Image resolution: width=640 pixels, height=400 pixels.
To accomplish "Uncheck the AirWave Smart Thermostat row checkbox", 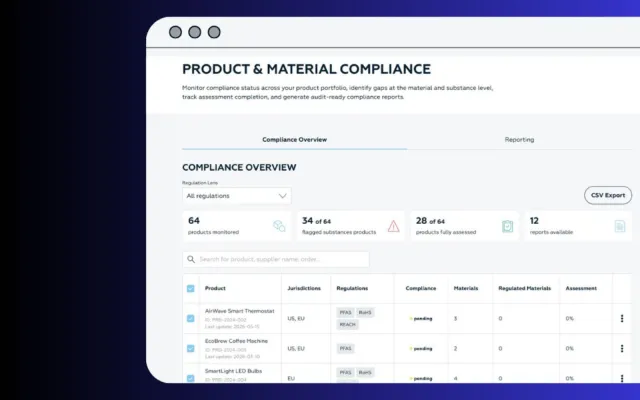I will 191,318.
